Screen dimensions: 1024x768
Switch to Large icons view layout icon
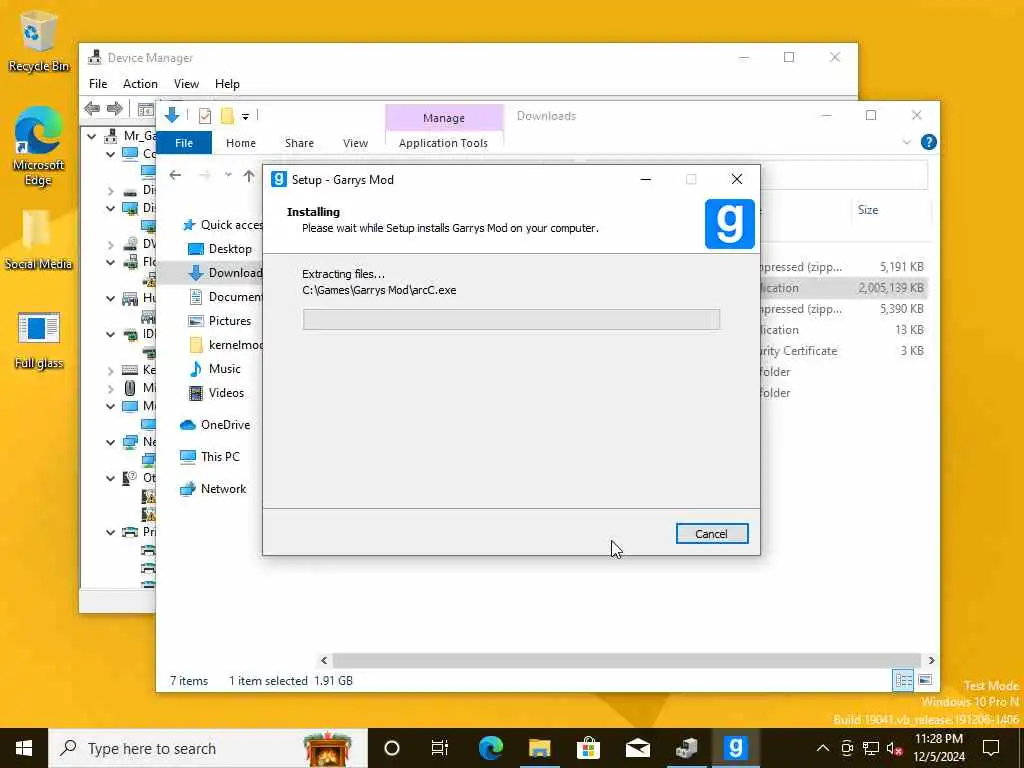(x=925, y=680)
